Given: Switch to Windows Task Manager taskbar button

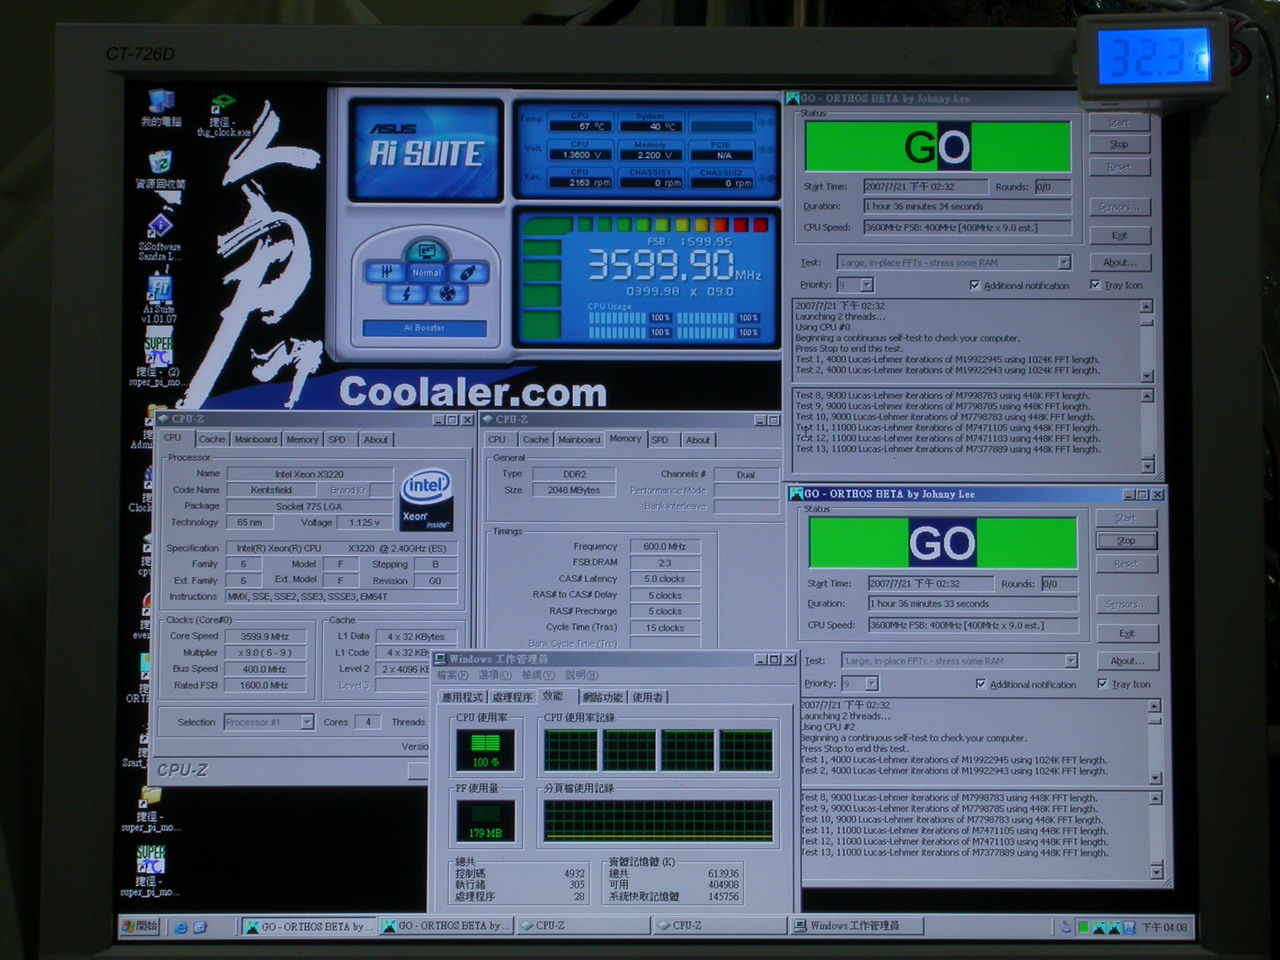Looking at the screenshot, I should pos(857,926).
